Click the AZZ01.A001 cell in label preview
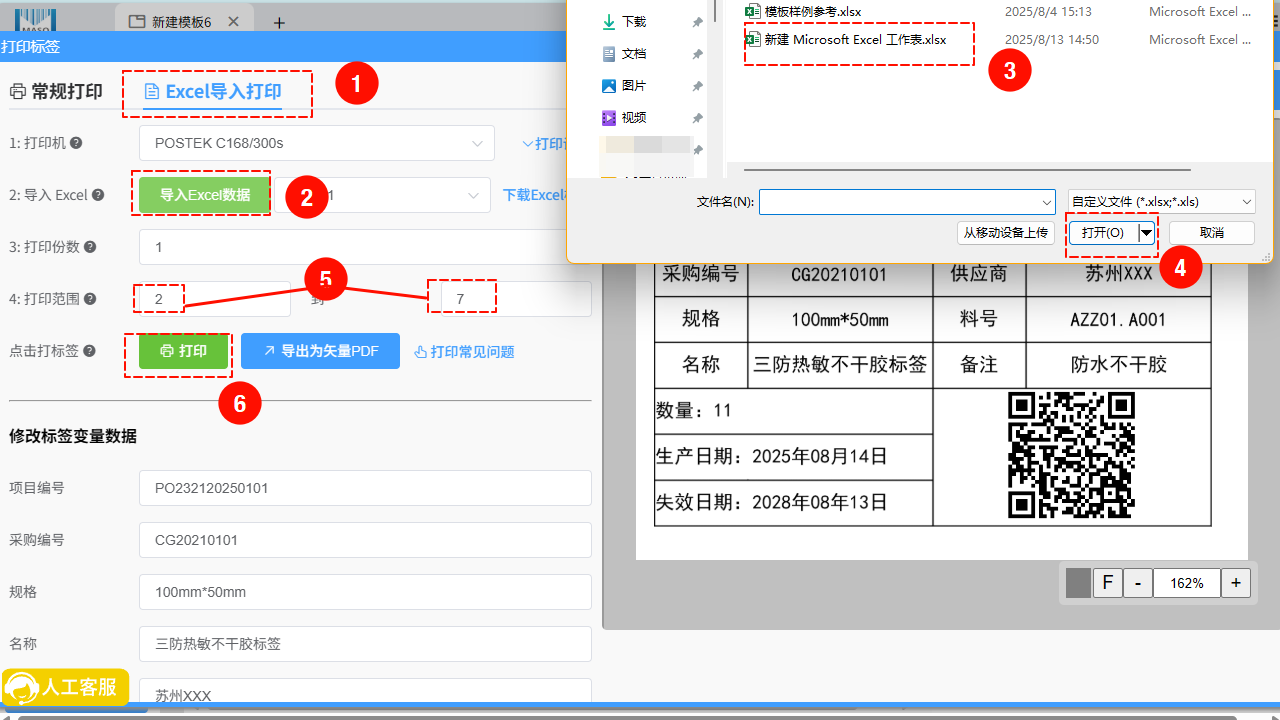 1117,319
